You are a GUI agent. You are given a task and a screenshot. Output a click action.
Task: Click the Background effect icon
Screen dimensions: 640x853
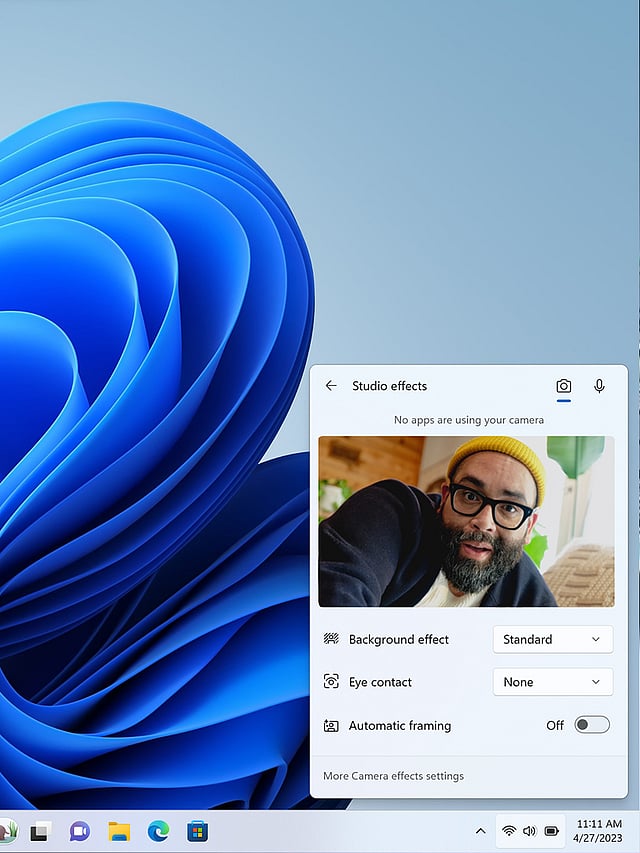click(x=331, y=639)
